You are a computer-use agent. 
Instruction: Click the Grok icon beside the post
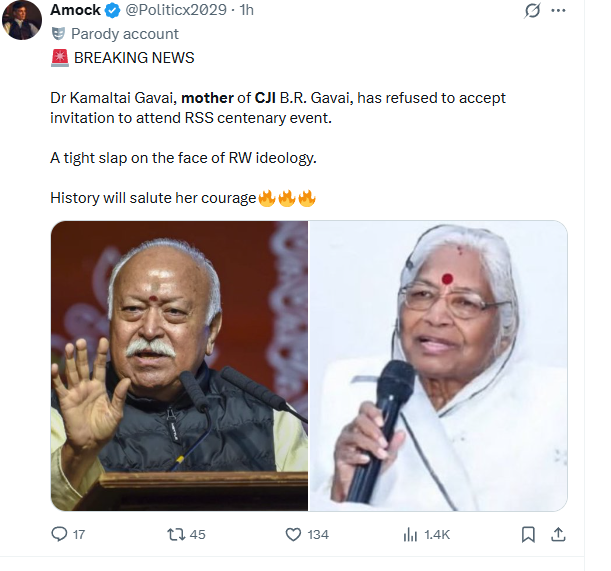(x=534, y=11)
